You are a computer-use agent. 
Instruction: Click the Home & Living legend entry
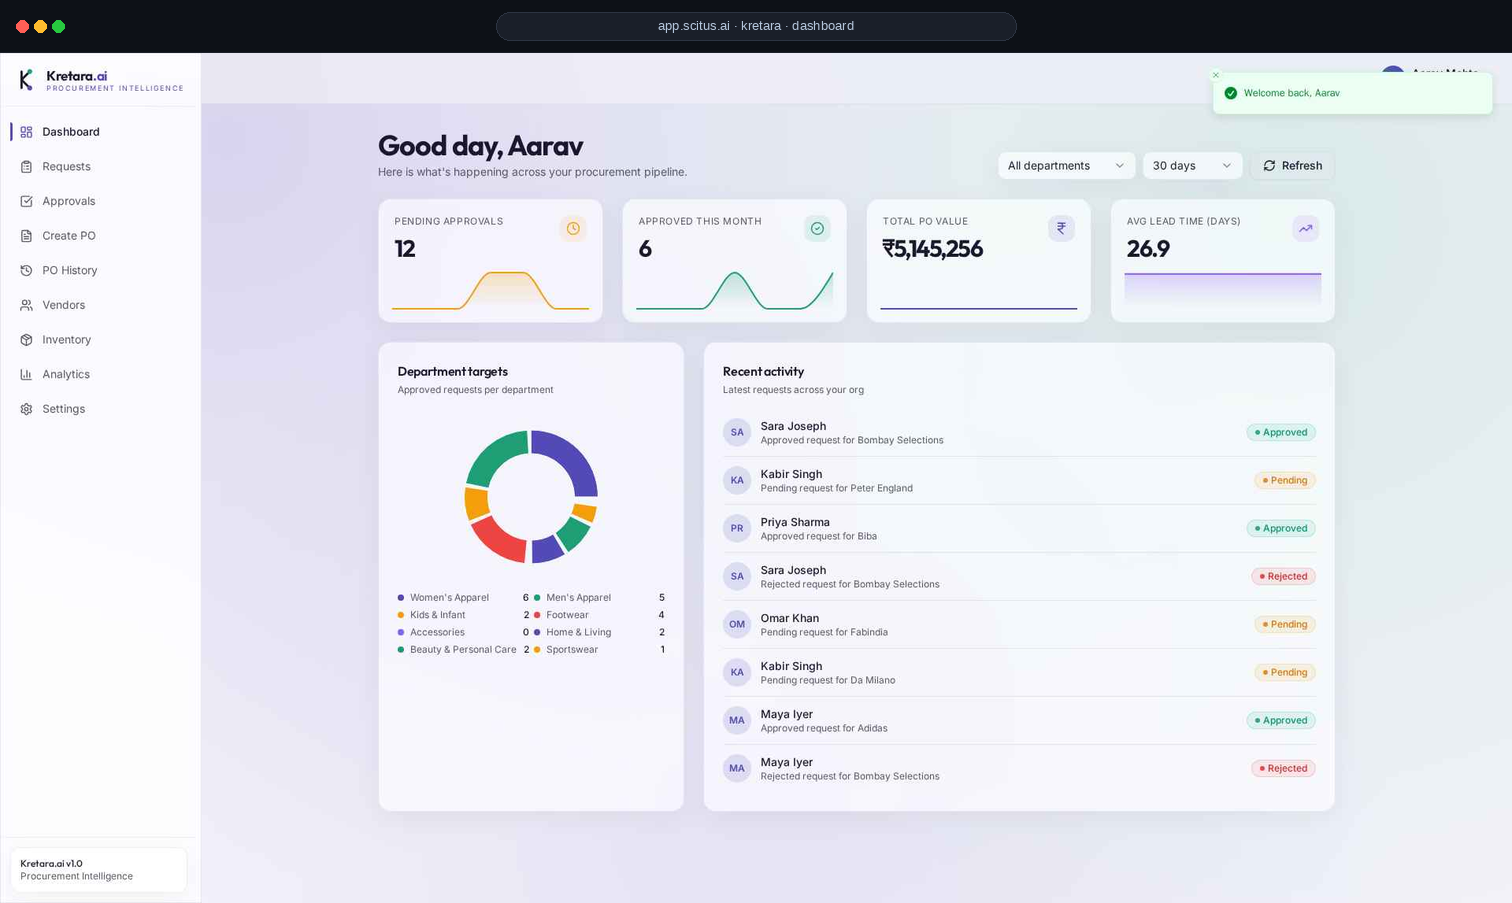tap(599, 632)
